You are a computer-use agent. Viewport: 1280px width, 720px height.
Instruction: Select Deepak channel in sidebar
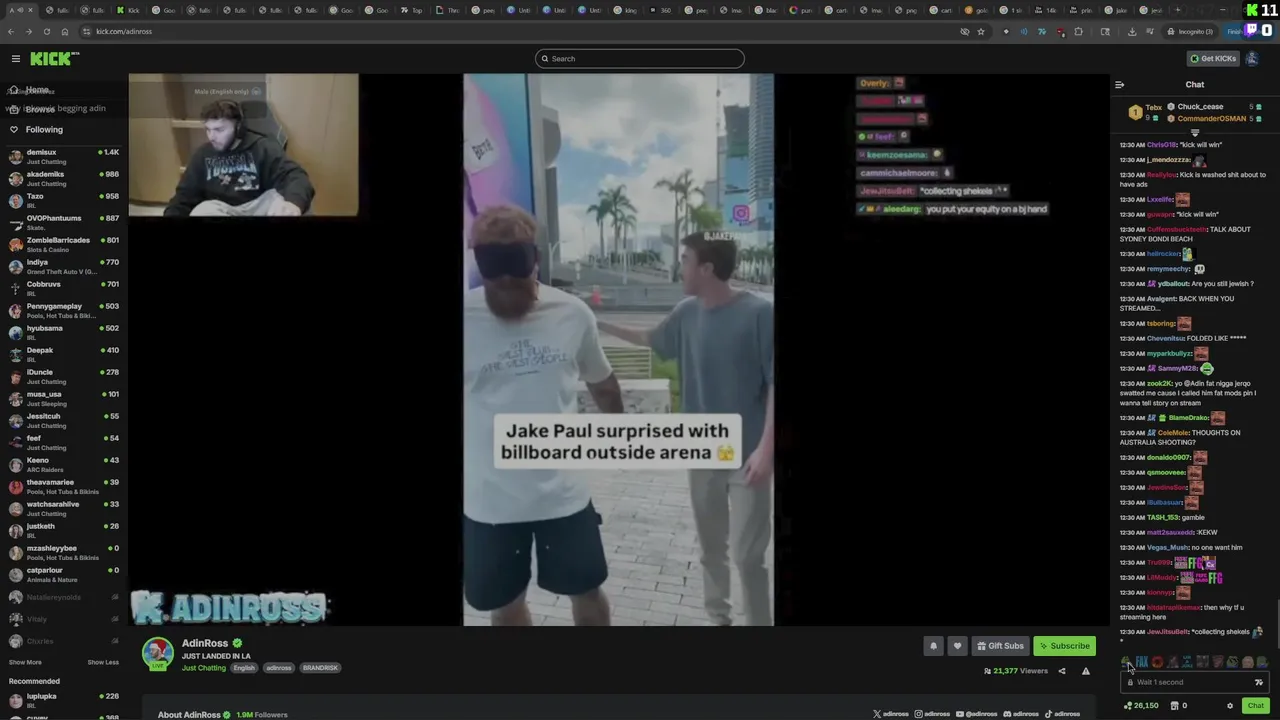pos(62,355)
